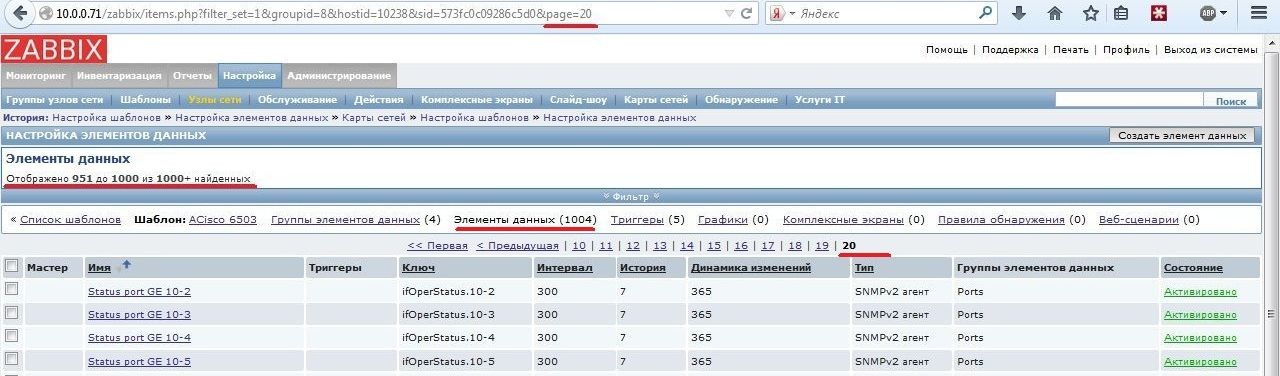Open the Мониторинг tab
The image size is (1280, 376).
[x=36, y=76]
